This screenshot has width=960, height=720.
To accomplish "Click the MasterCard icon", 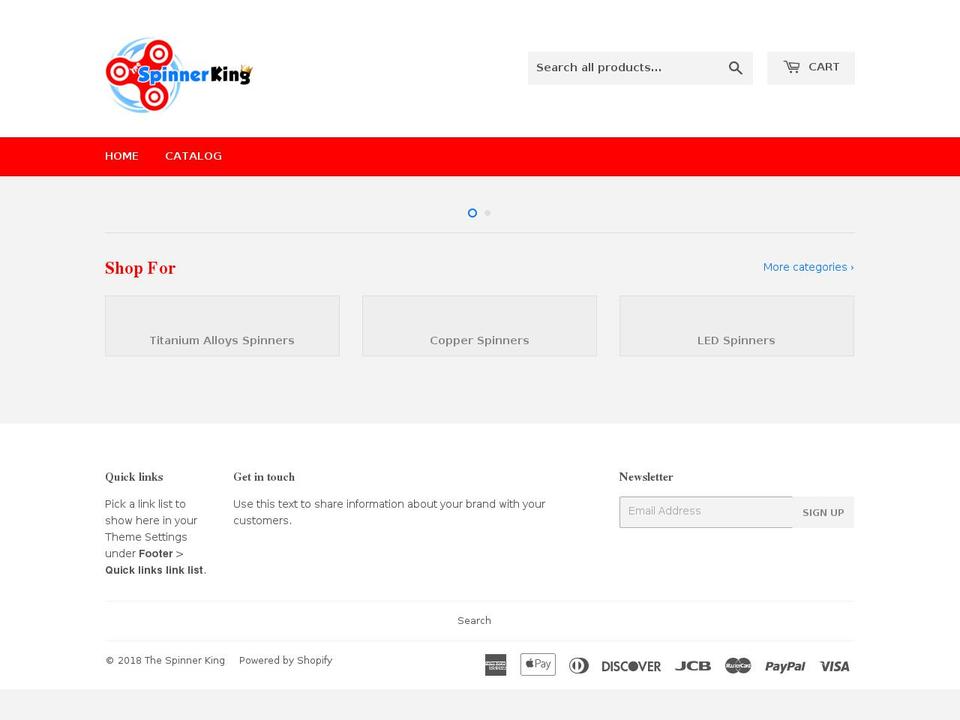I will pyautogui.click(x=738, y=666).
